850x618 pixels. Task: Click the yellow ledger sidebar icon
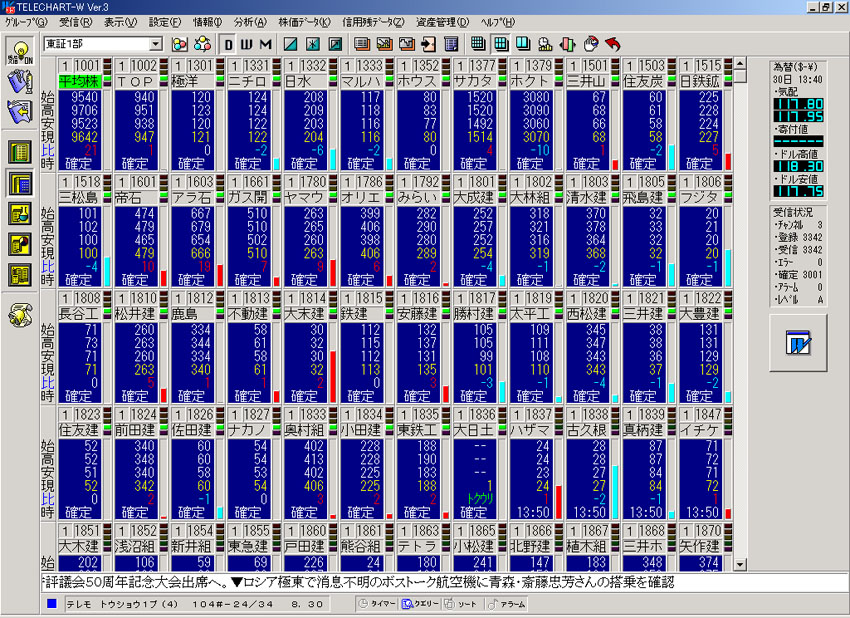pos(20,275)
